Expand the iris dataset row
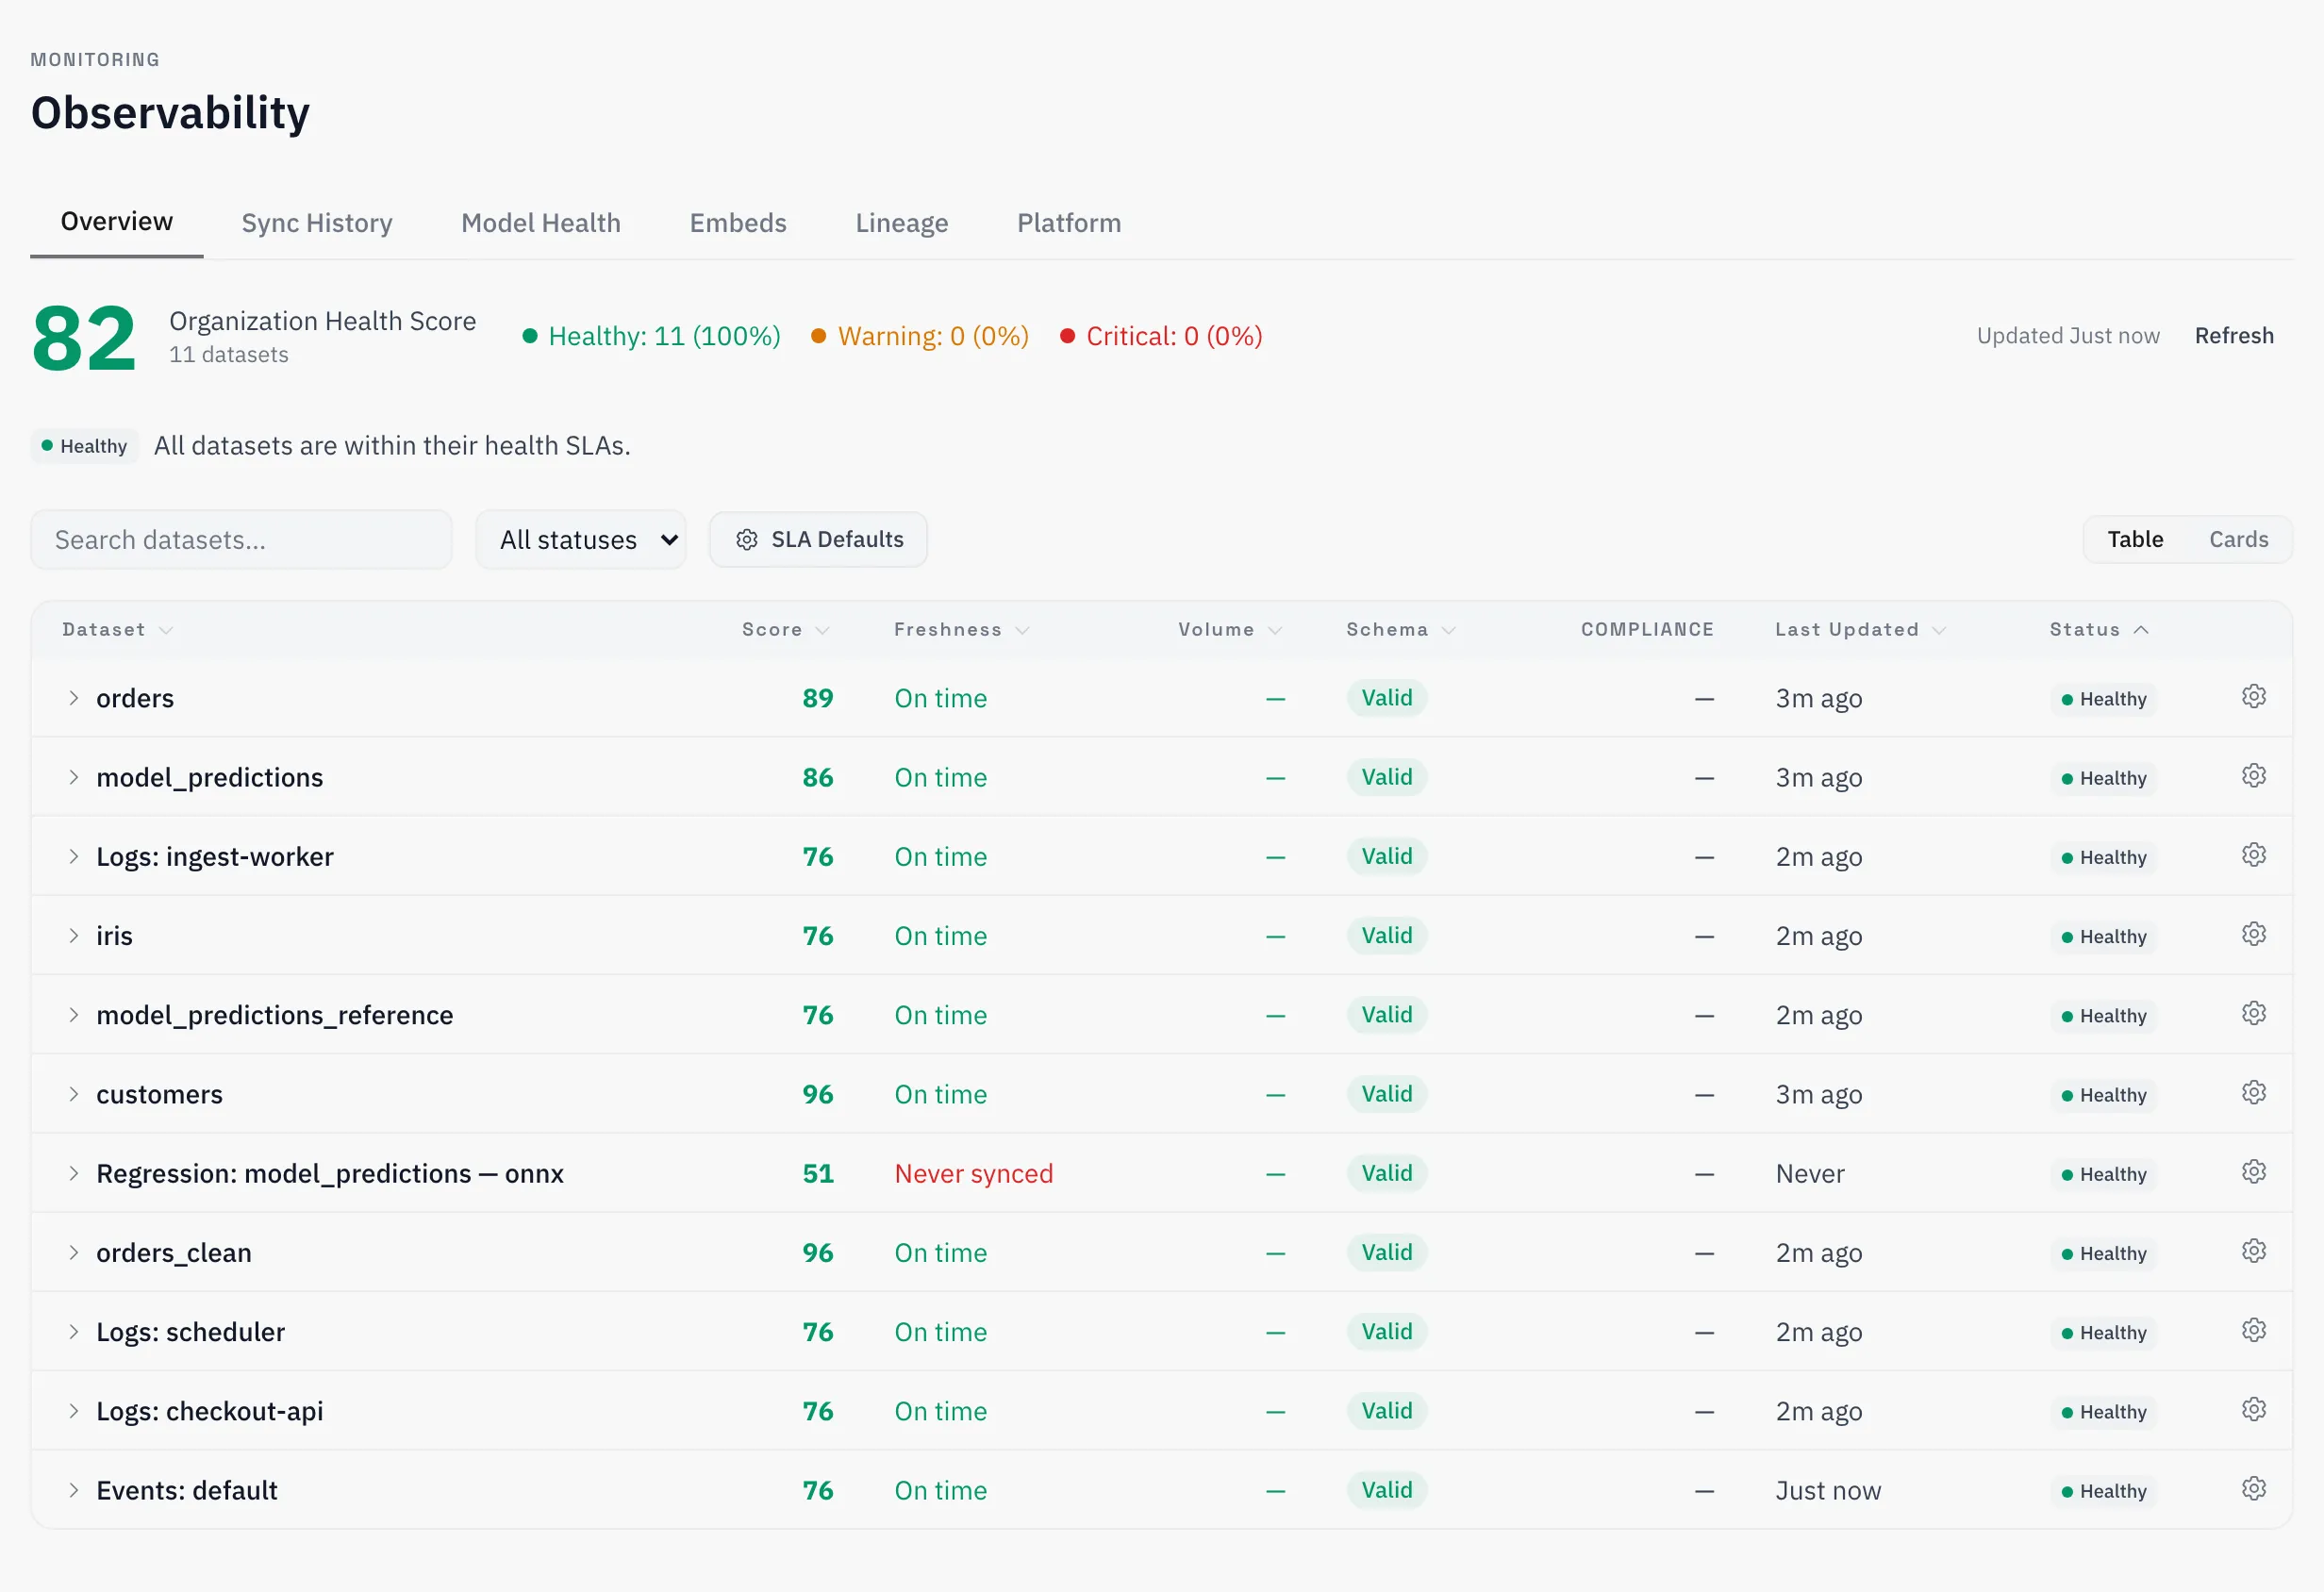This screenshot has height=1592, width=2324. 73,936
